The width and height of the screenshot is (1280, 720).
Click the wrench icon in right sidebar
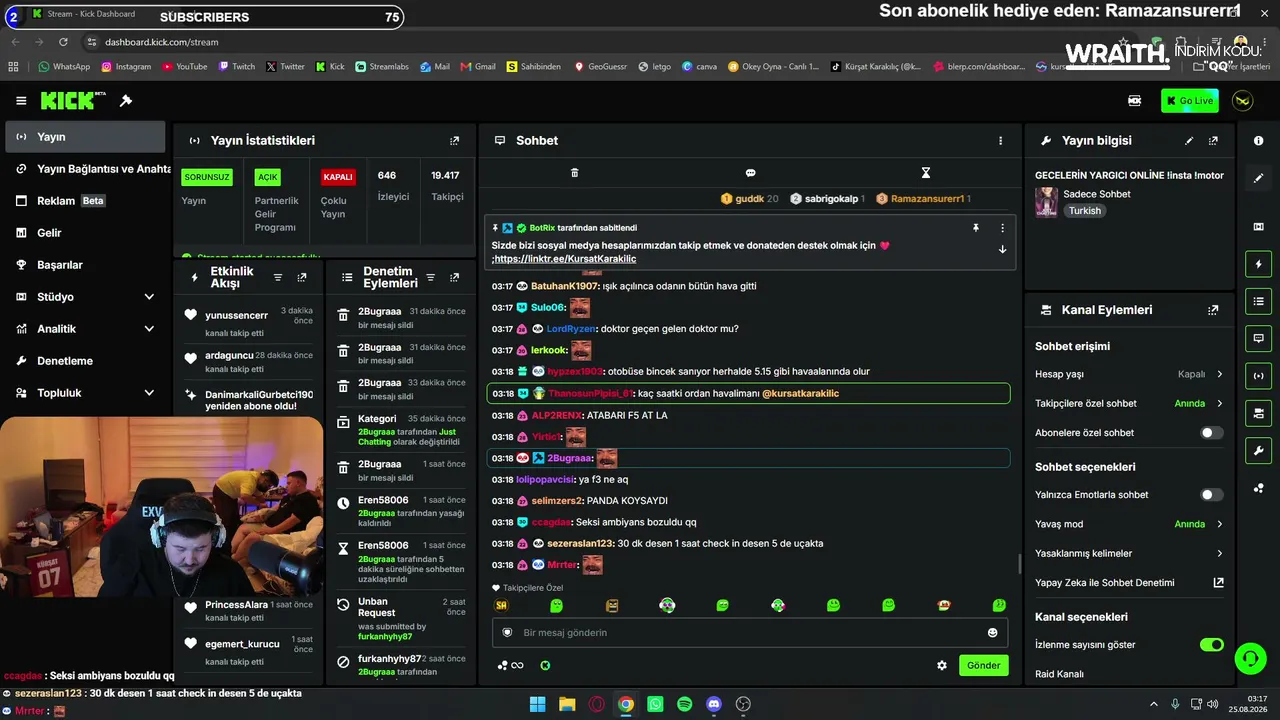click(x=1258, y=450)
